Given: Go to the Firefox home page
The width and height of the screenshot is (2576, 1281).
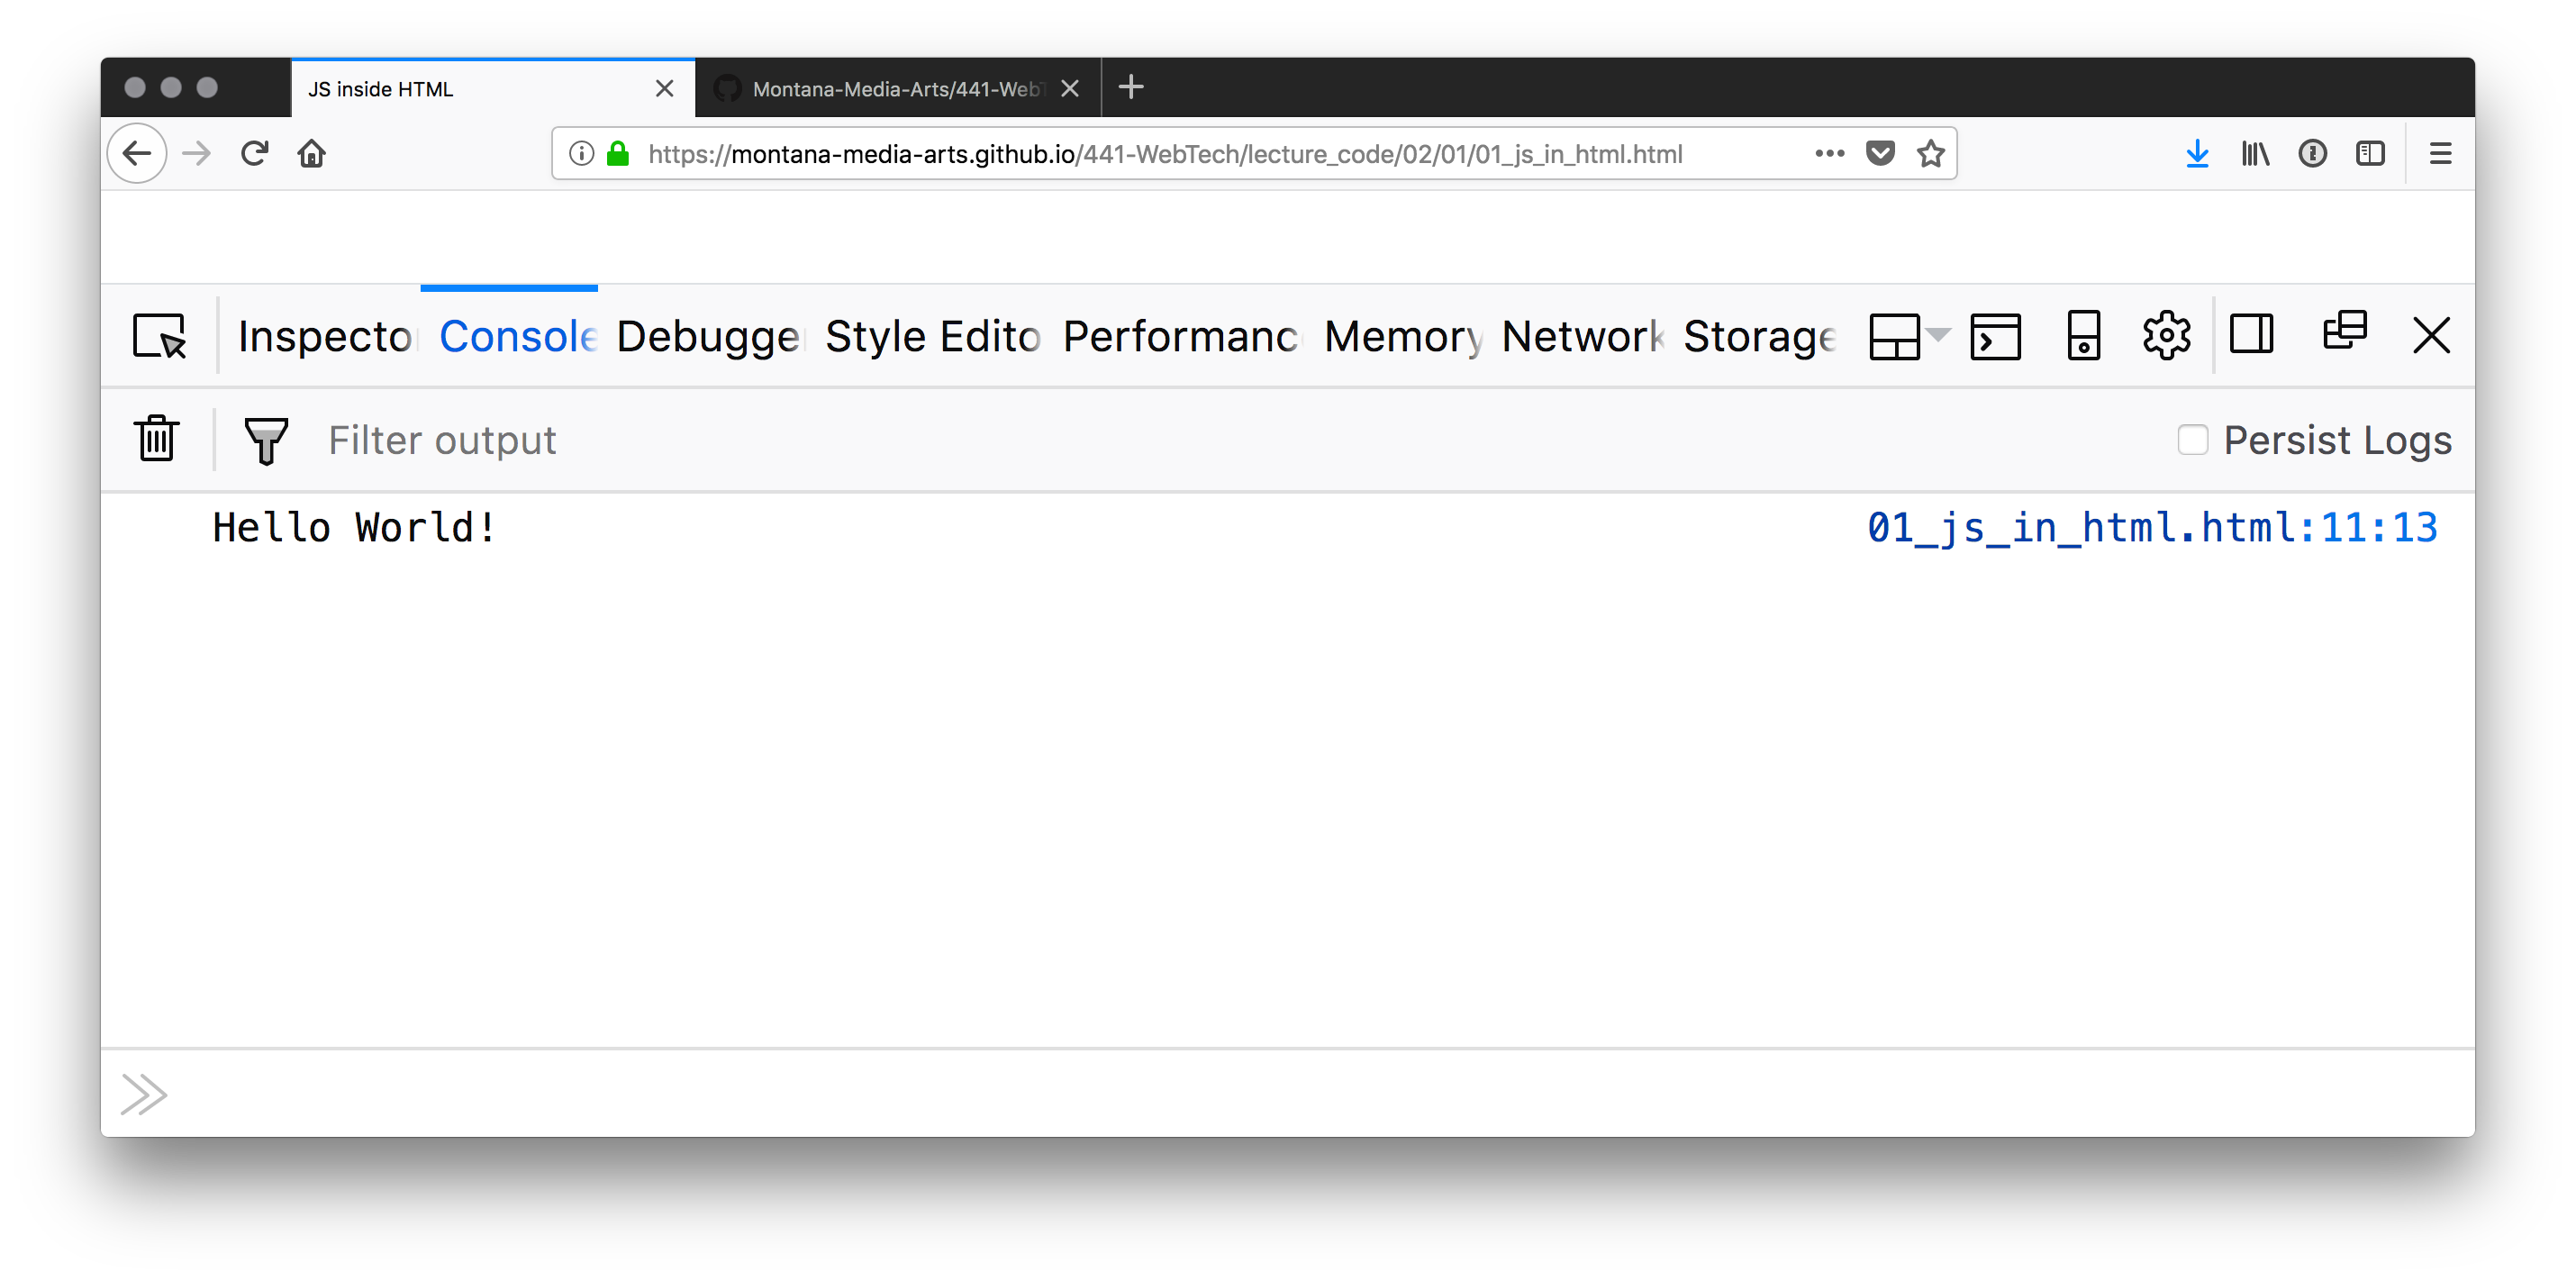Looking at the screenshot, I should click(311, 153).
